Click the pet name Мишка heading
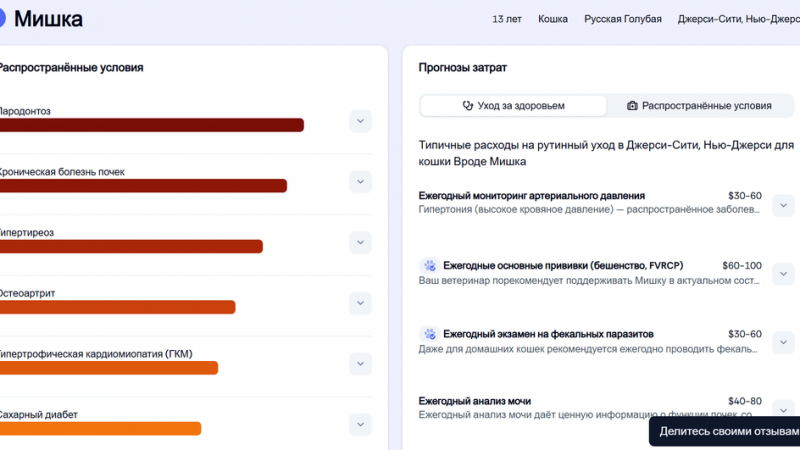The height and width of the screenshot is (450, 800). (48, 19)
